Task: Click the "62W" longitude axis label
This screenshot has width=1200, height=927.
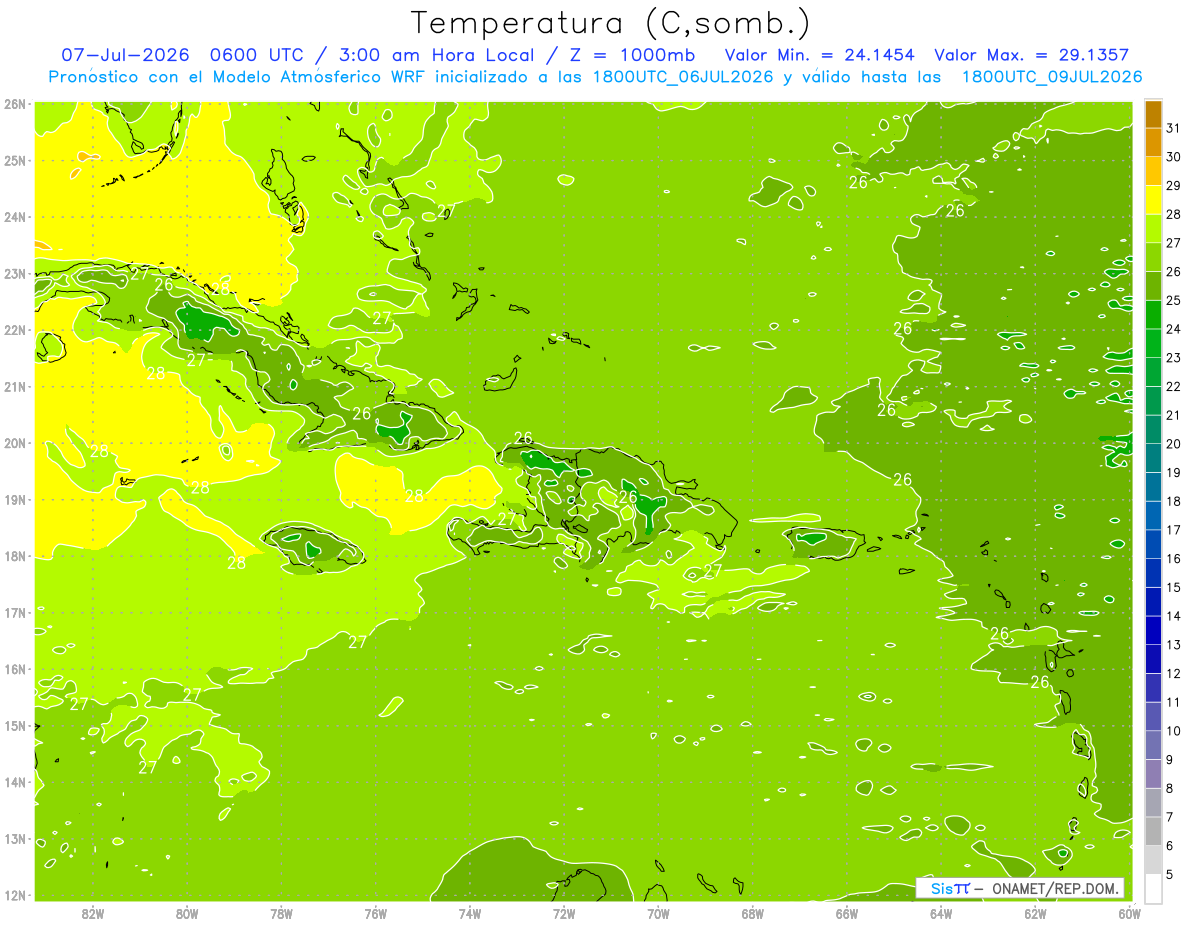Action: 1035,912
